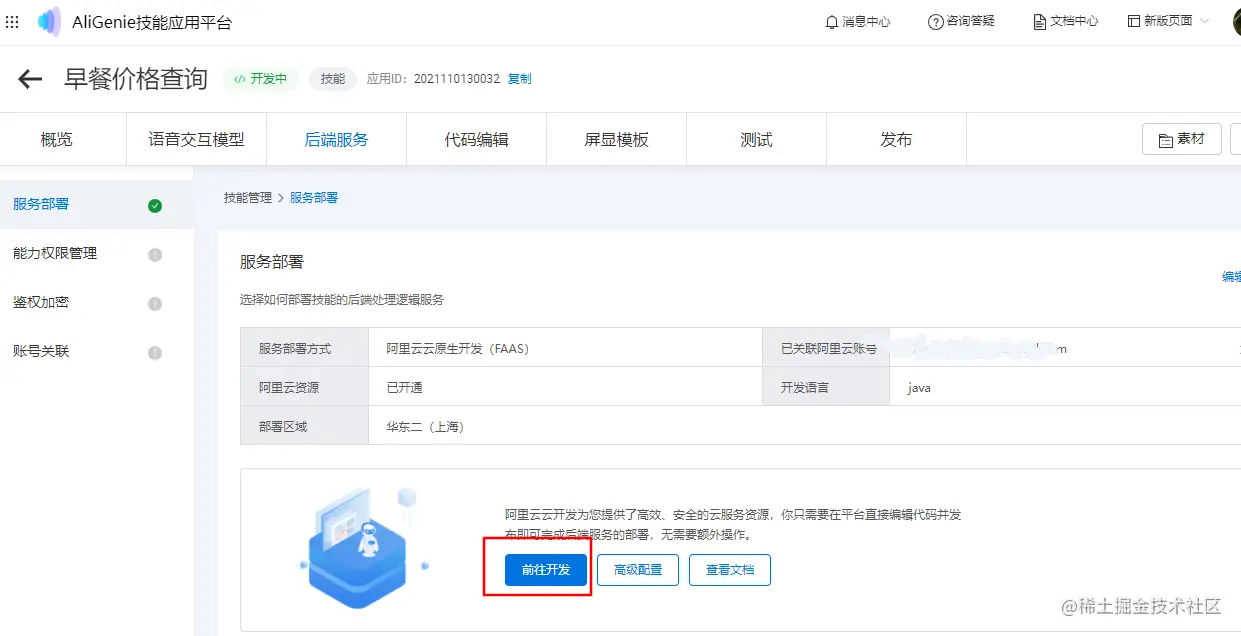Image resolution: width=1241 pixels, height=636 pixels.
Task: Click the cloud robot illustration
Action: (x=365, y=549)
